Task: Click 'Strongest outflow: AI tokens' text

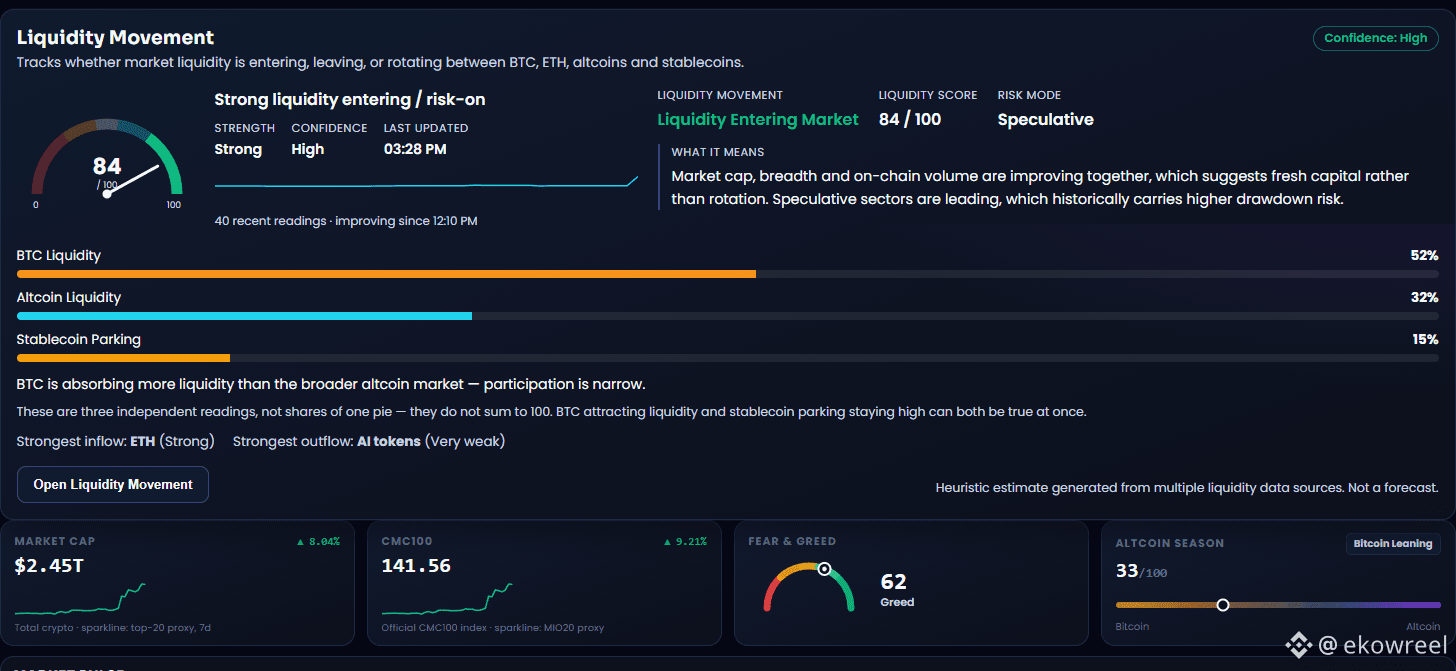Action: click(369, 441)
